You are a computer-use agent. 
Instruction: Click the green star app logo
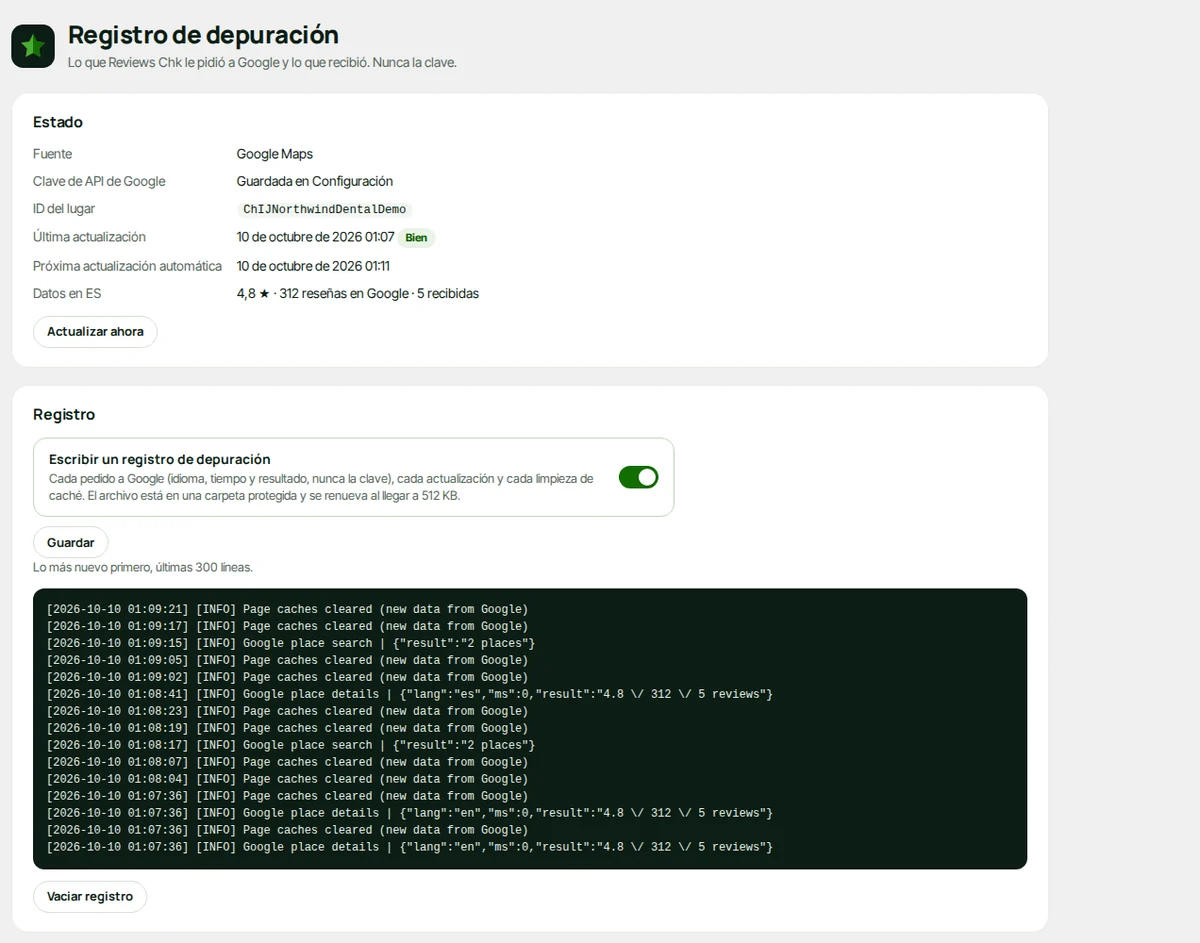tap(33, 46)
